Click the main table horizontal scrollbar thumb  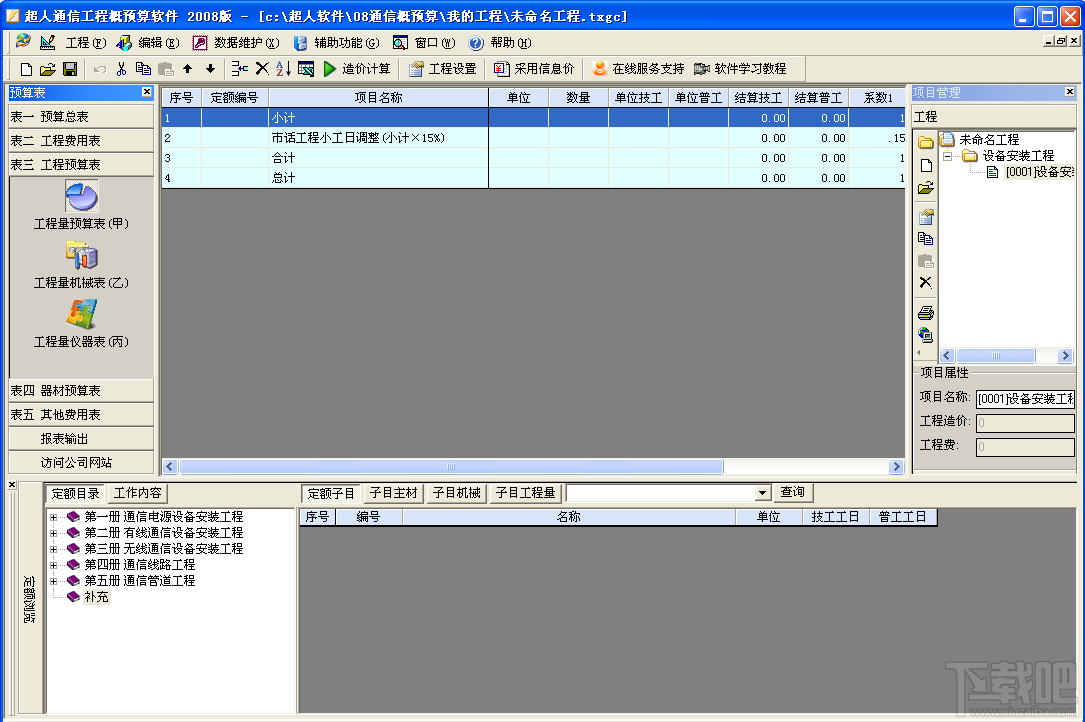click(451, 467)
